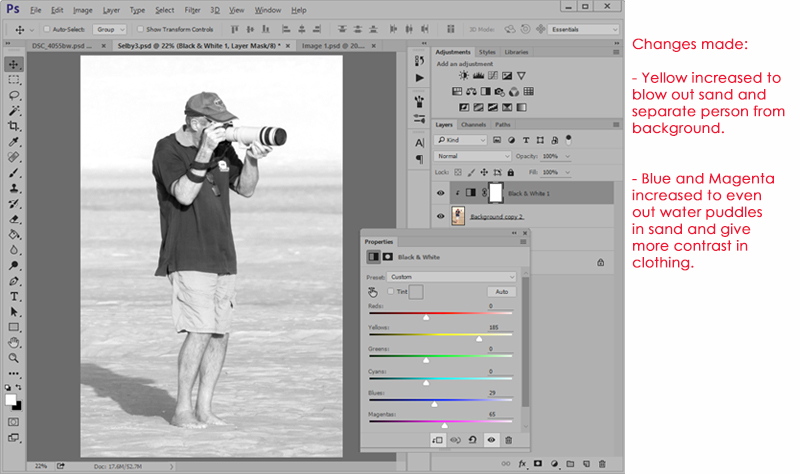Viewport: 800px width, 474px height.
Task: Enable the Tint checkbox
Action: point(388,291)
